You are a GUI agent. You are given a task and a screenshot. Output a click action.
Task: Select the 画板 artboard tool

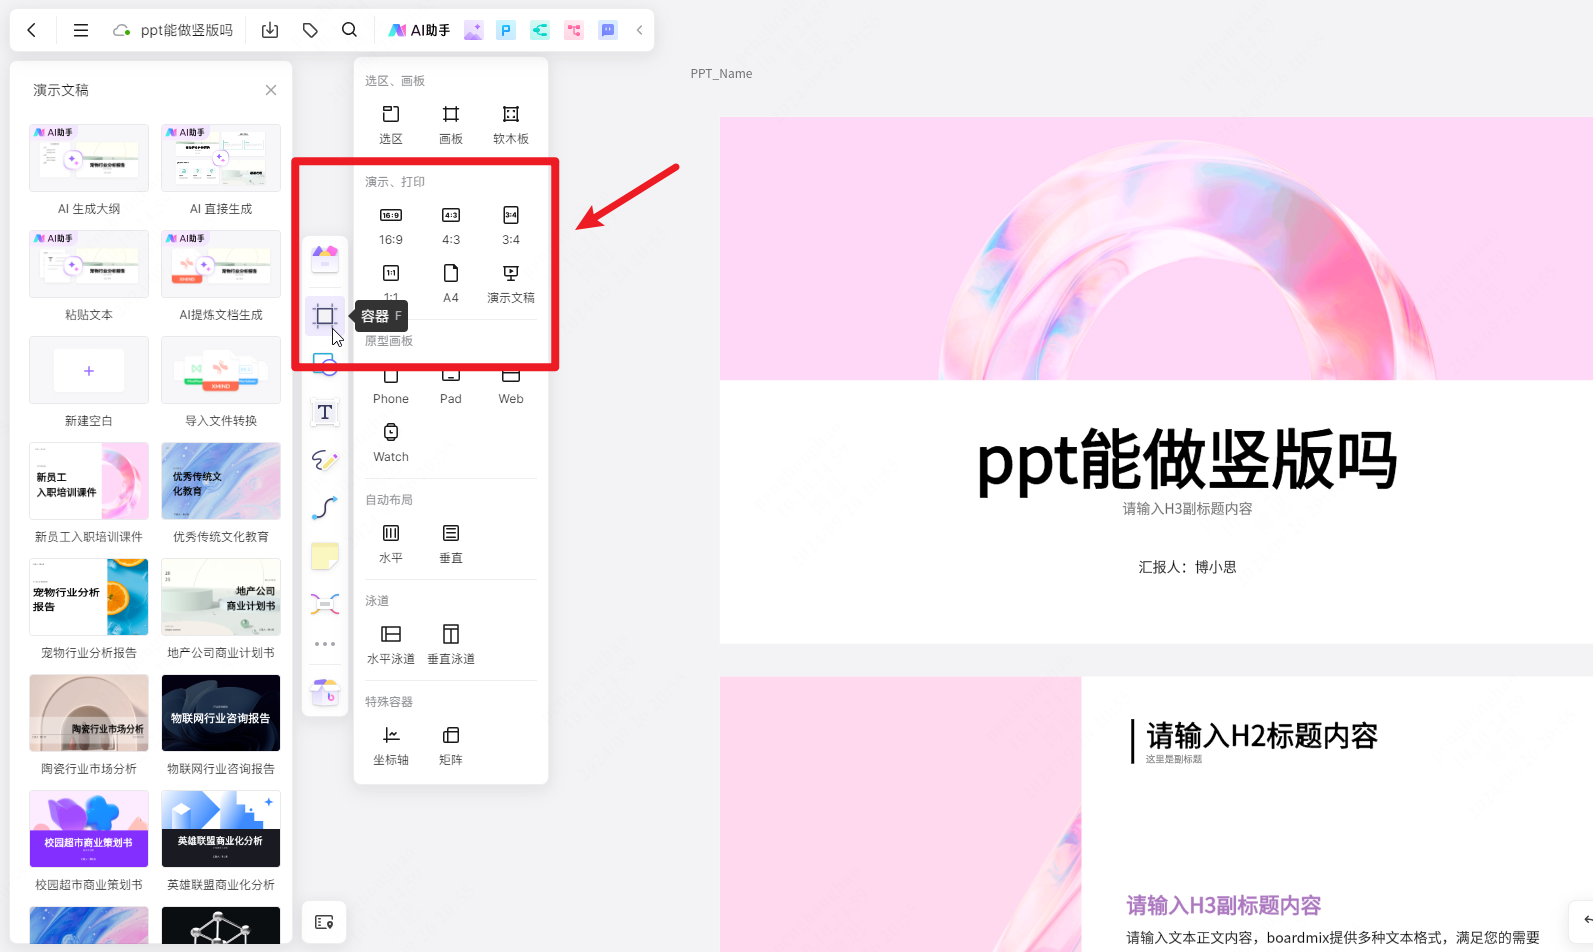pos(451,124)
